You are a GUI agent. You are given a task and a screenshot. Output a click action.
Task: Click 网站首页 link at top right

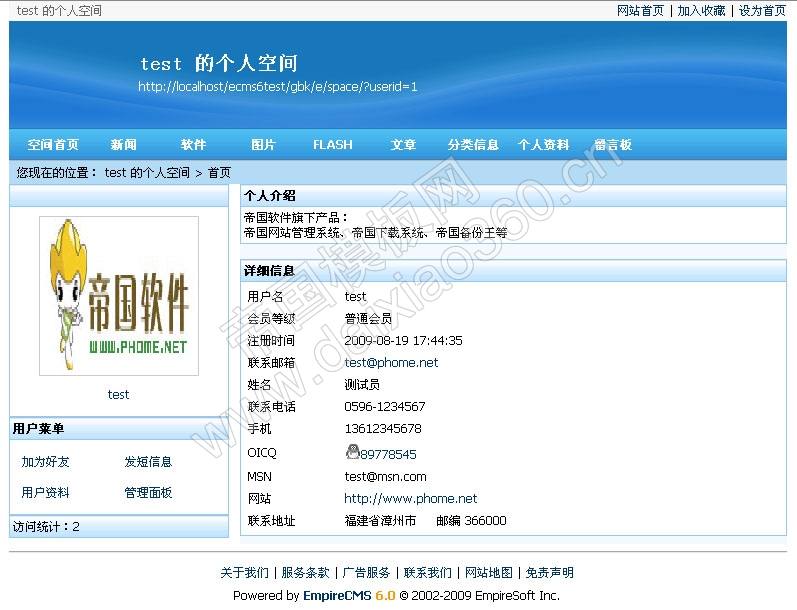641,11
